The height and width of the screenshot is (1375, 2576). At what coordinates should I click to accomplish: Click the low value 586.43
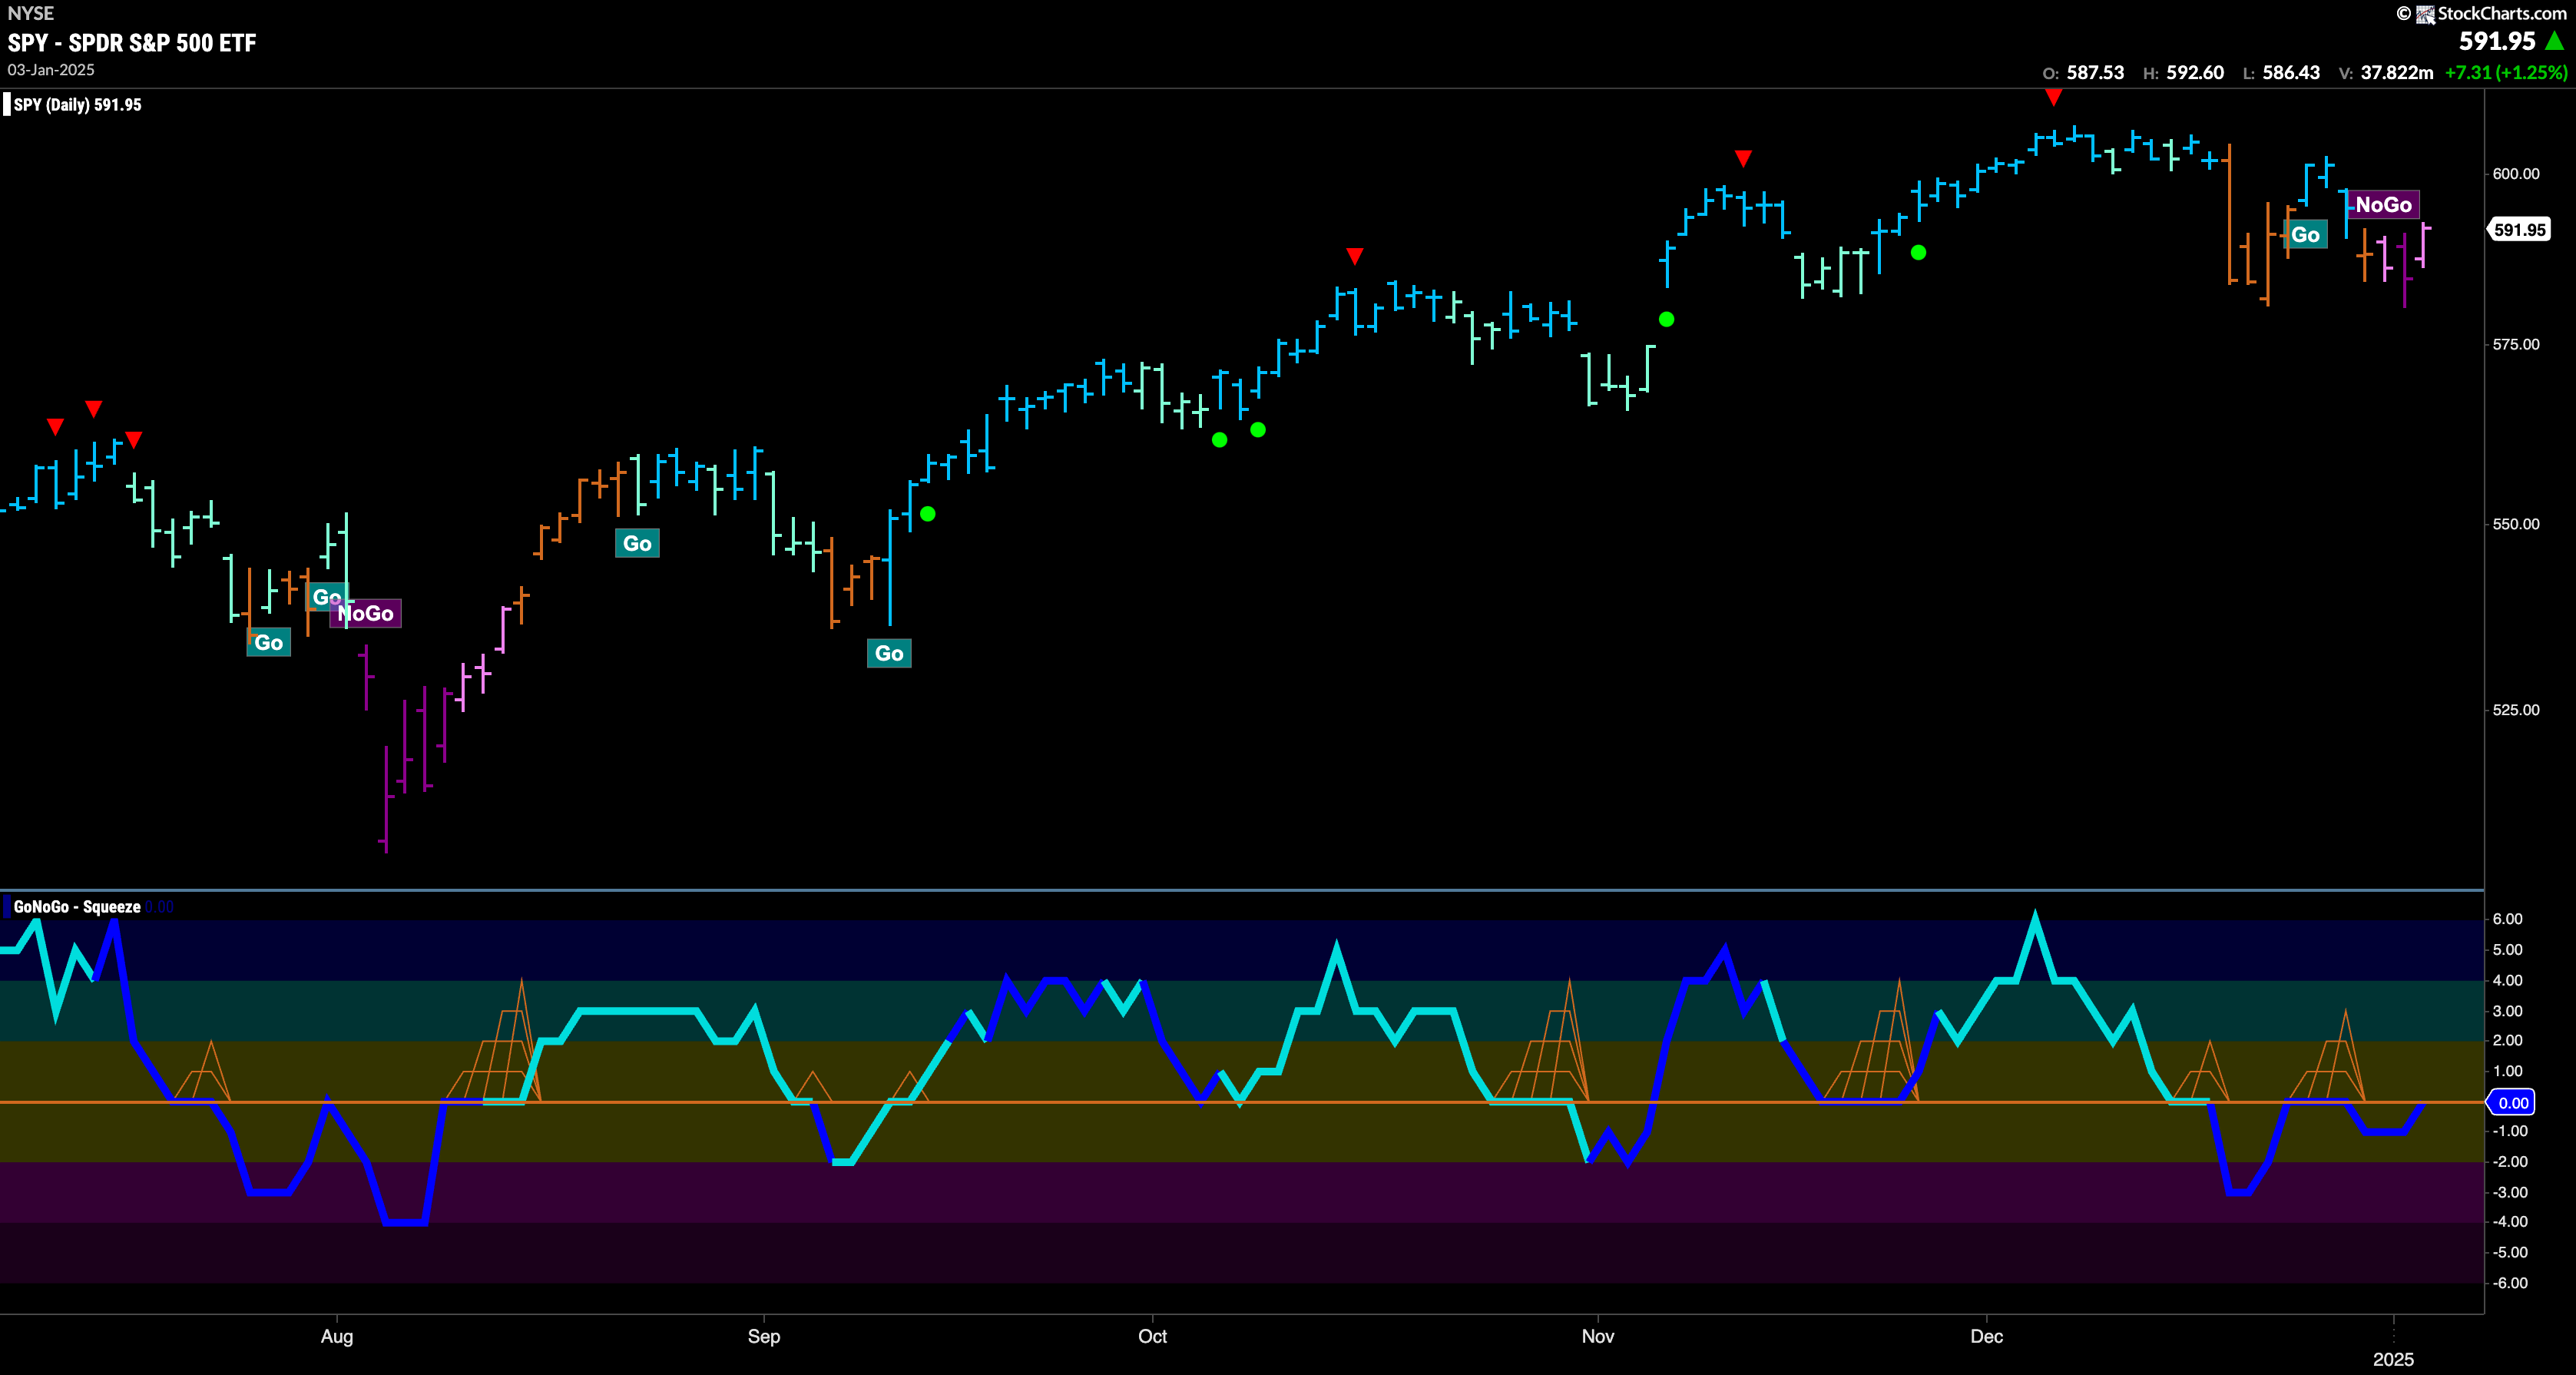[x=2291, y=73]
